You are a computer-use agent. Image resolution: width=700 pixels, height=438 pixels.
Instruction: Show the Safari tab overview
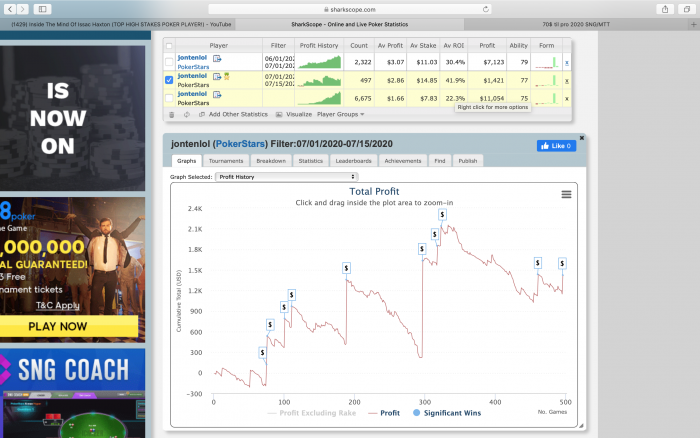pyautogui.click(x=687, y=9)
